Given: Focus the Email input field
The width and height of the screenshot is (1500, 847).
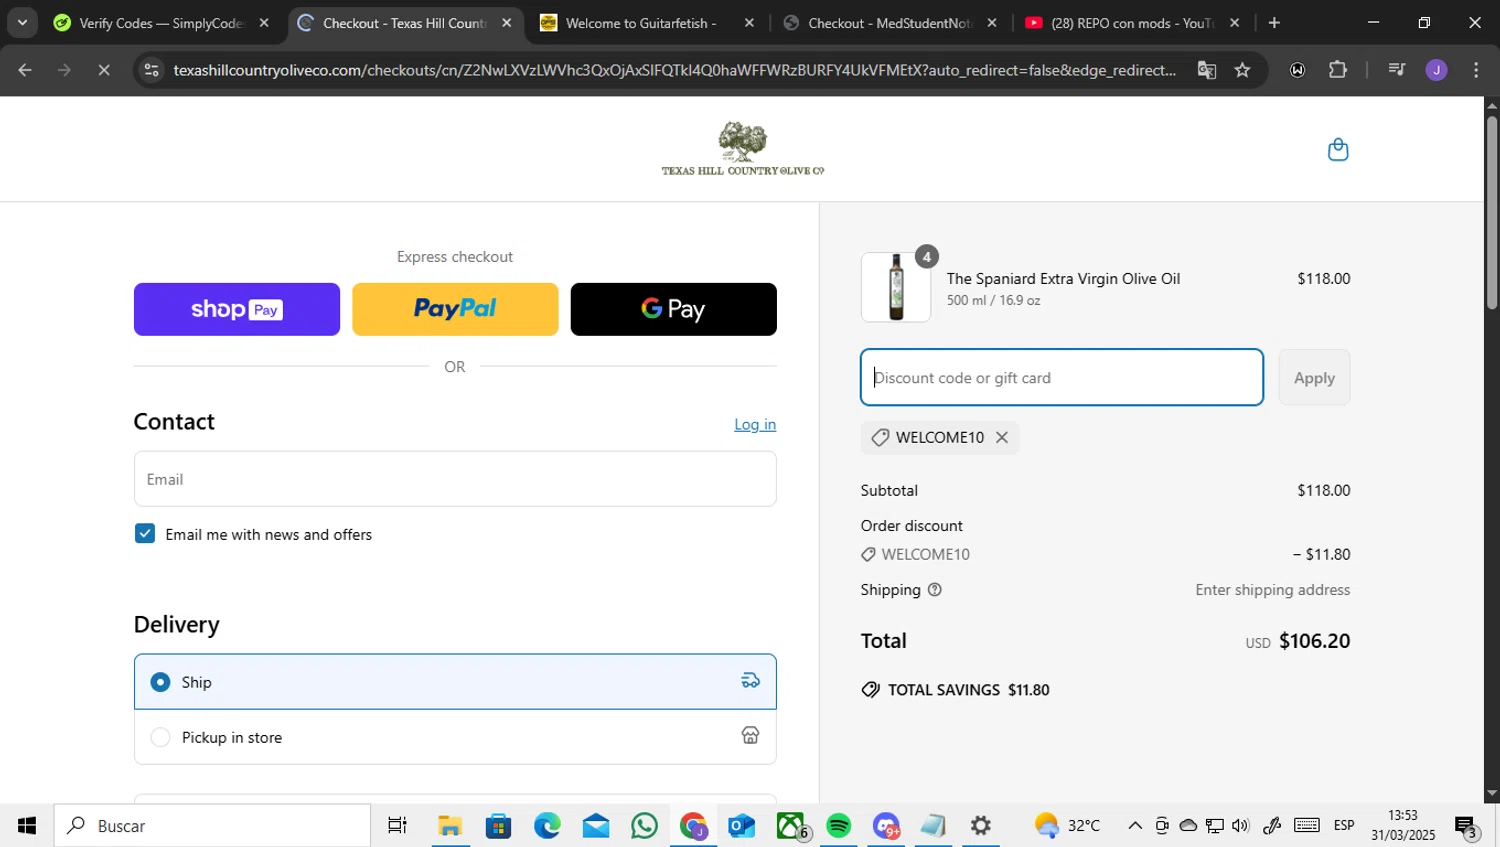Looking at the screenshot, I should coord(455,479).
